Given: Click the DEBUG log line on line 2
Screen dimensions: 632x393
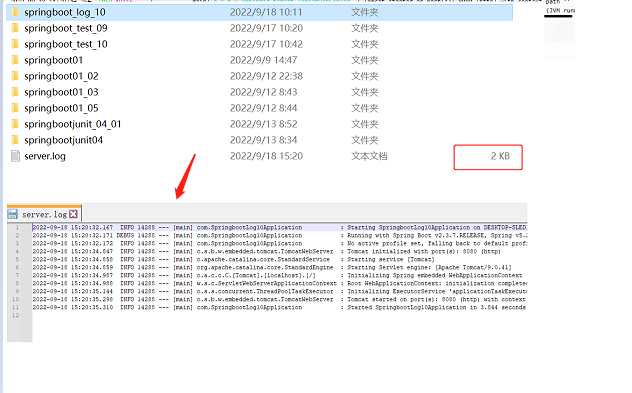Looking at the screenshot, I should point(280,235).
